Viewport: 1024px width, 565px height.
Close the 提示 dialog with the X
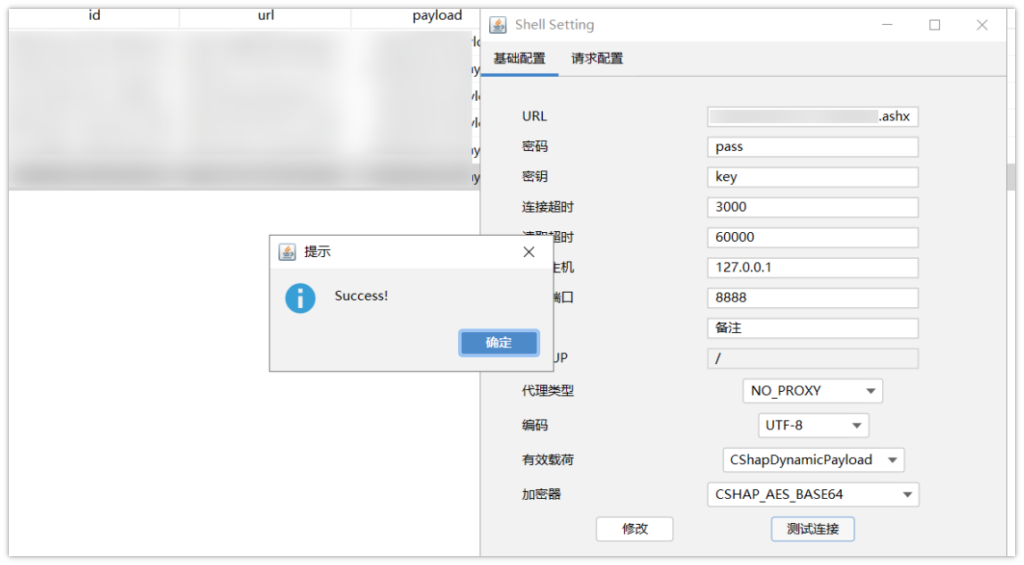tap(529, 252)
